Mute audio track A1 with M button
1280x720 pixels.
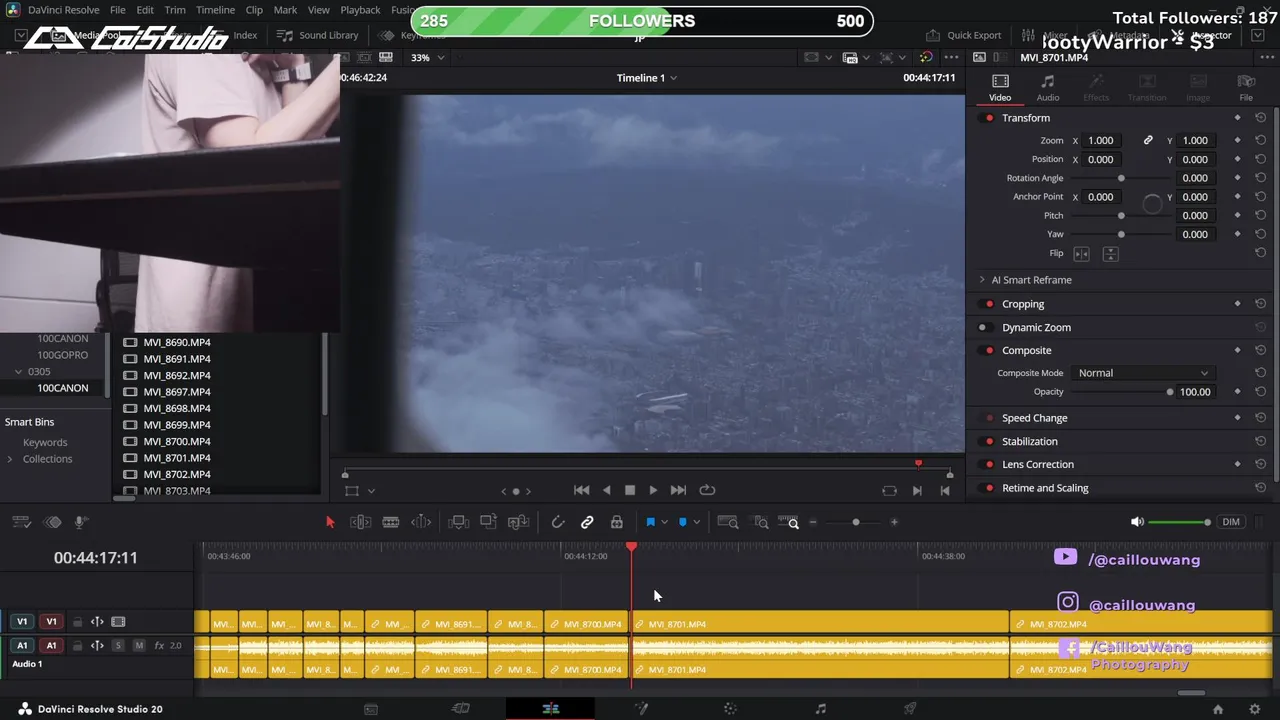(x=139, y=646)
